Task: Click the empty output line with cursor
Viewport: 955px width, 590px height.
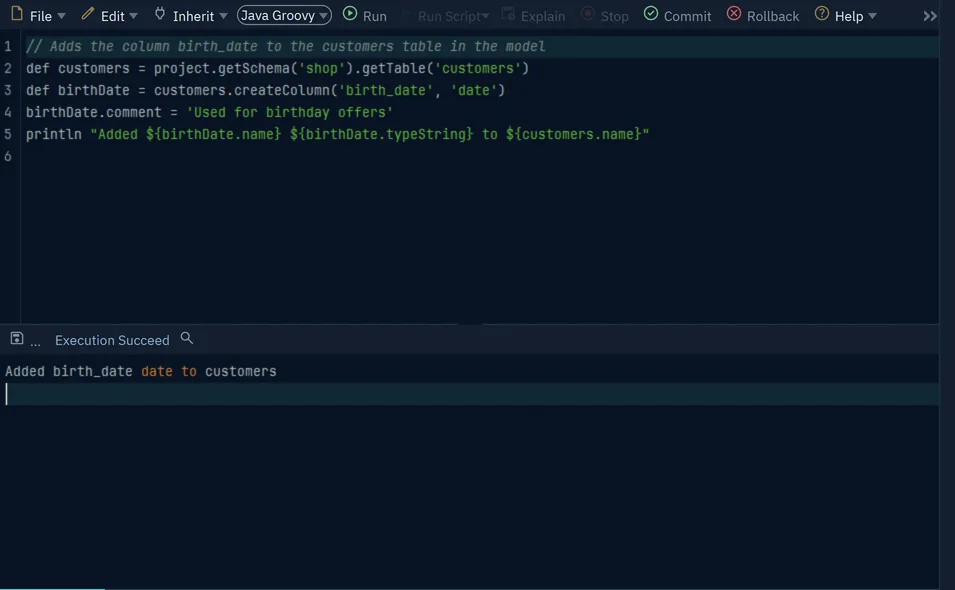Action: 470,394
